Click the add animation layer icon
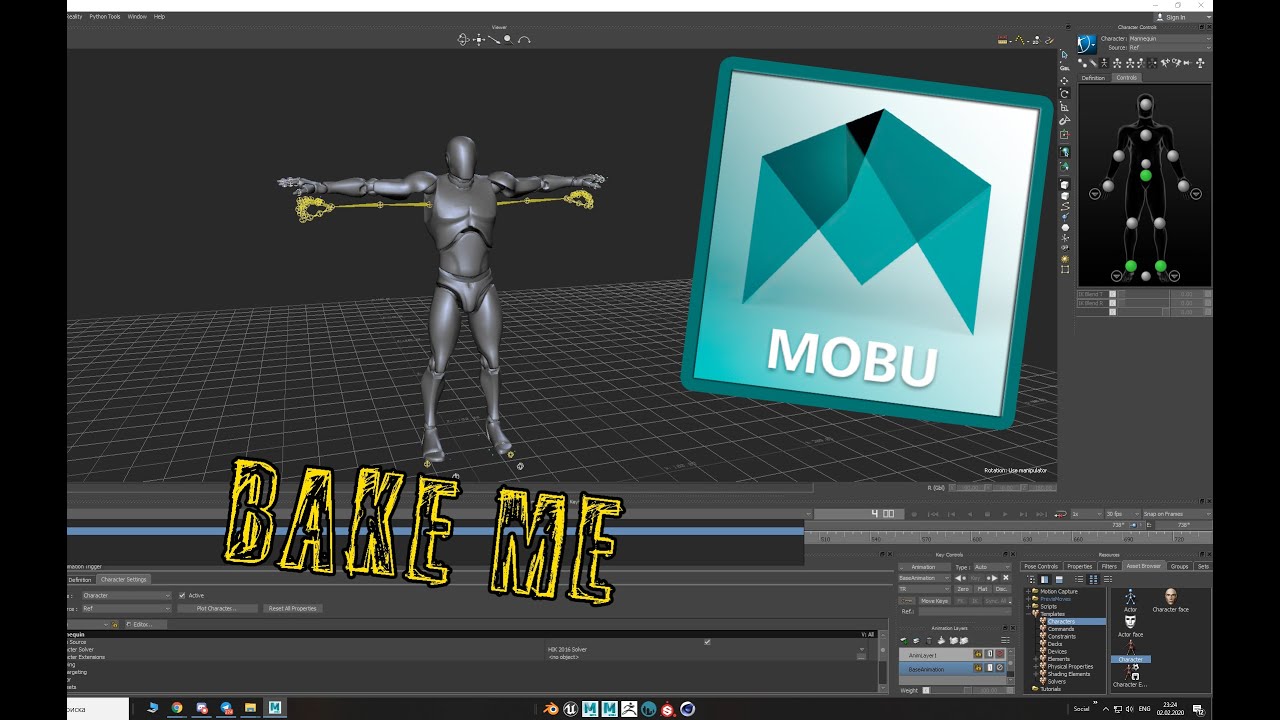This screenshot has width=1280, height=720. coord(904,641)
